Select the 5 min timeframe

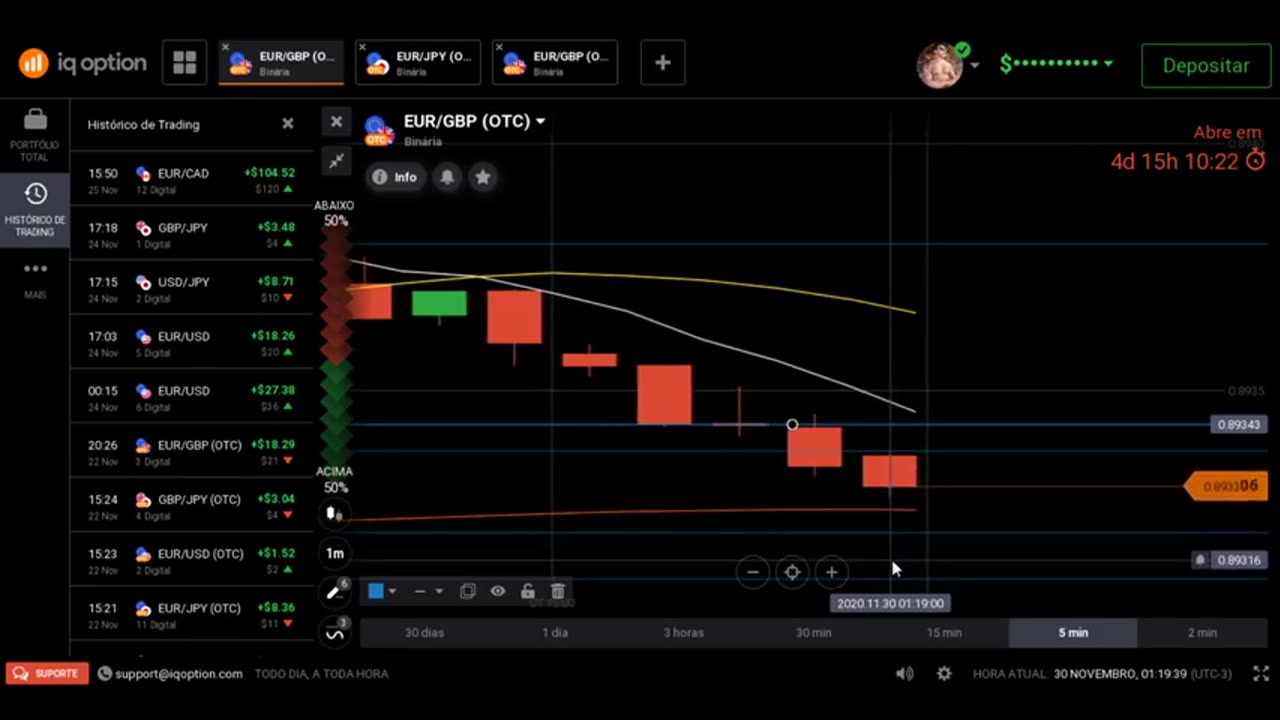pos(1073,633)
